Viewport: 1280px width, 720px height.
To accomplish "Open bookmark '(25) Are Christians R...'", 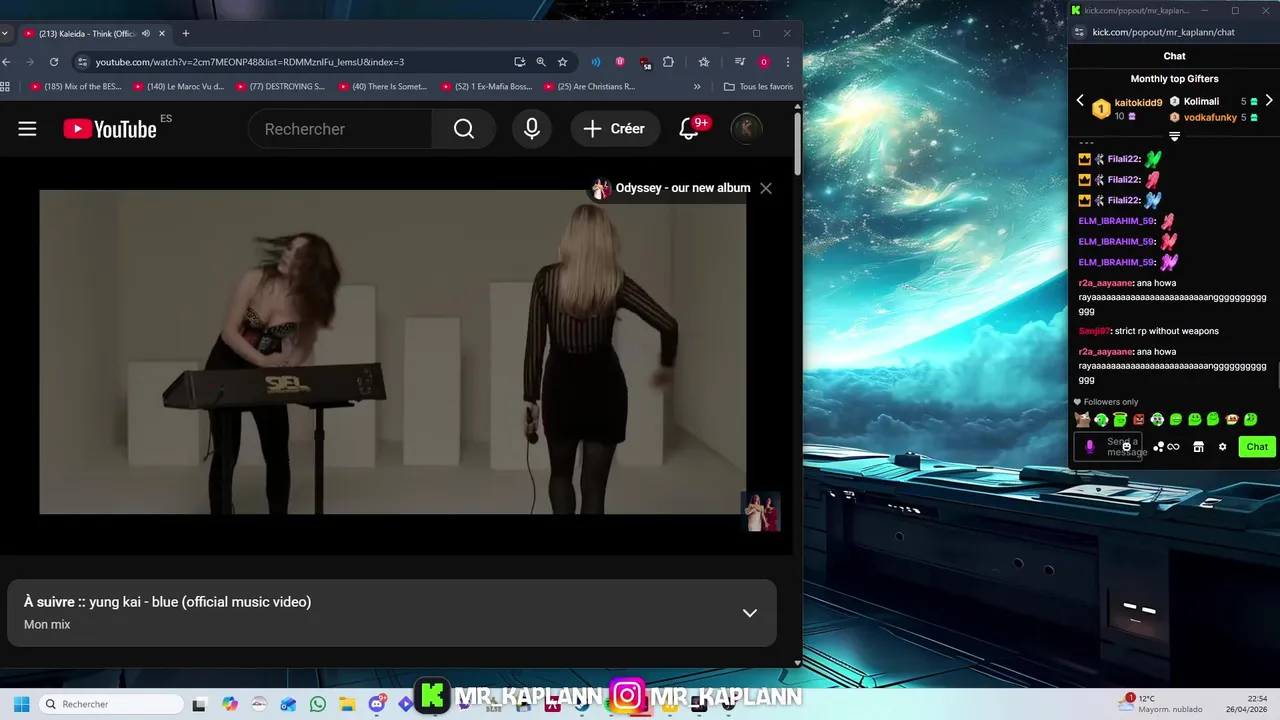I will click(589, 87).
